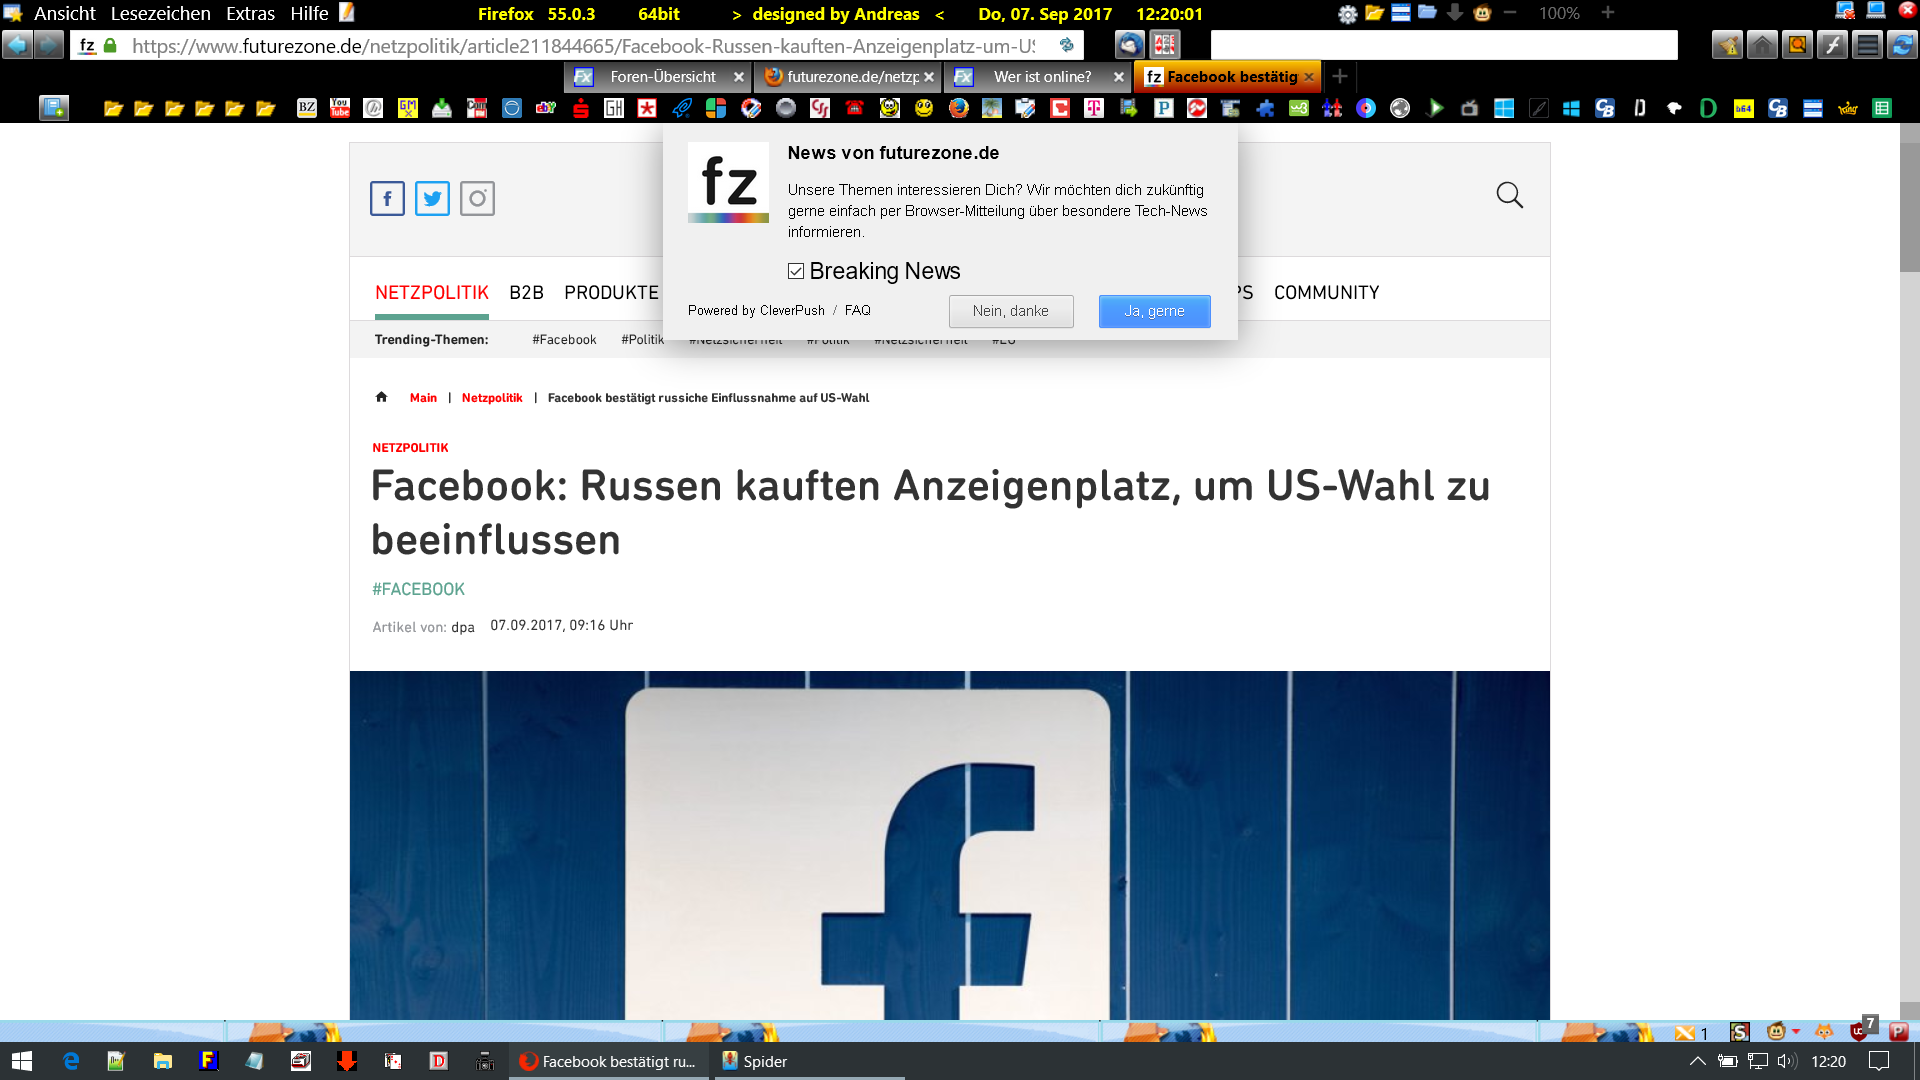Click the Ja, gerne button

pyautogui.click(x=1154, y=311)
